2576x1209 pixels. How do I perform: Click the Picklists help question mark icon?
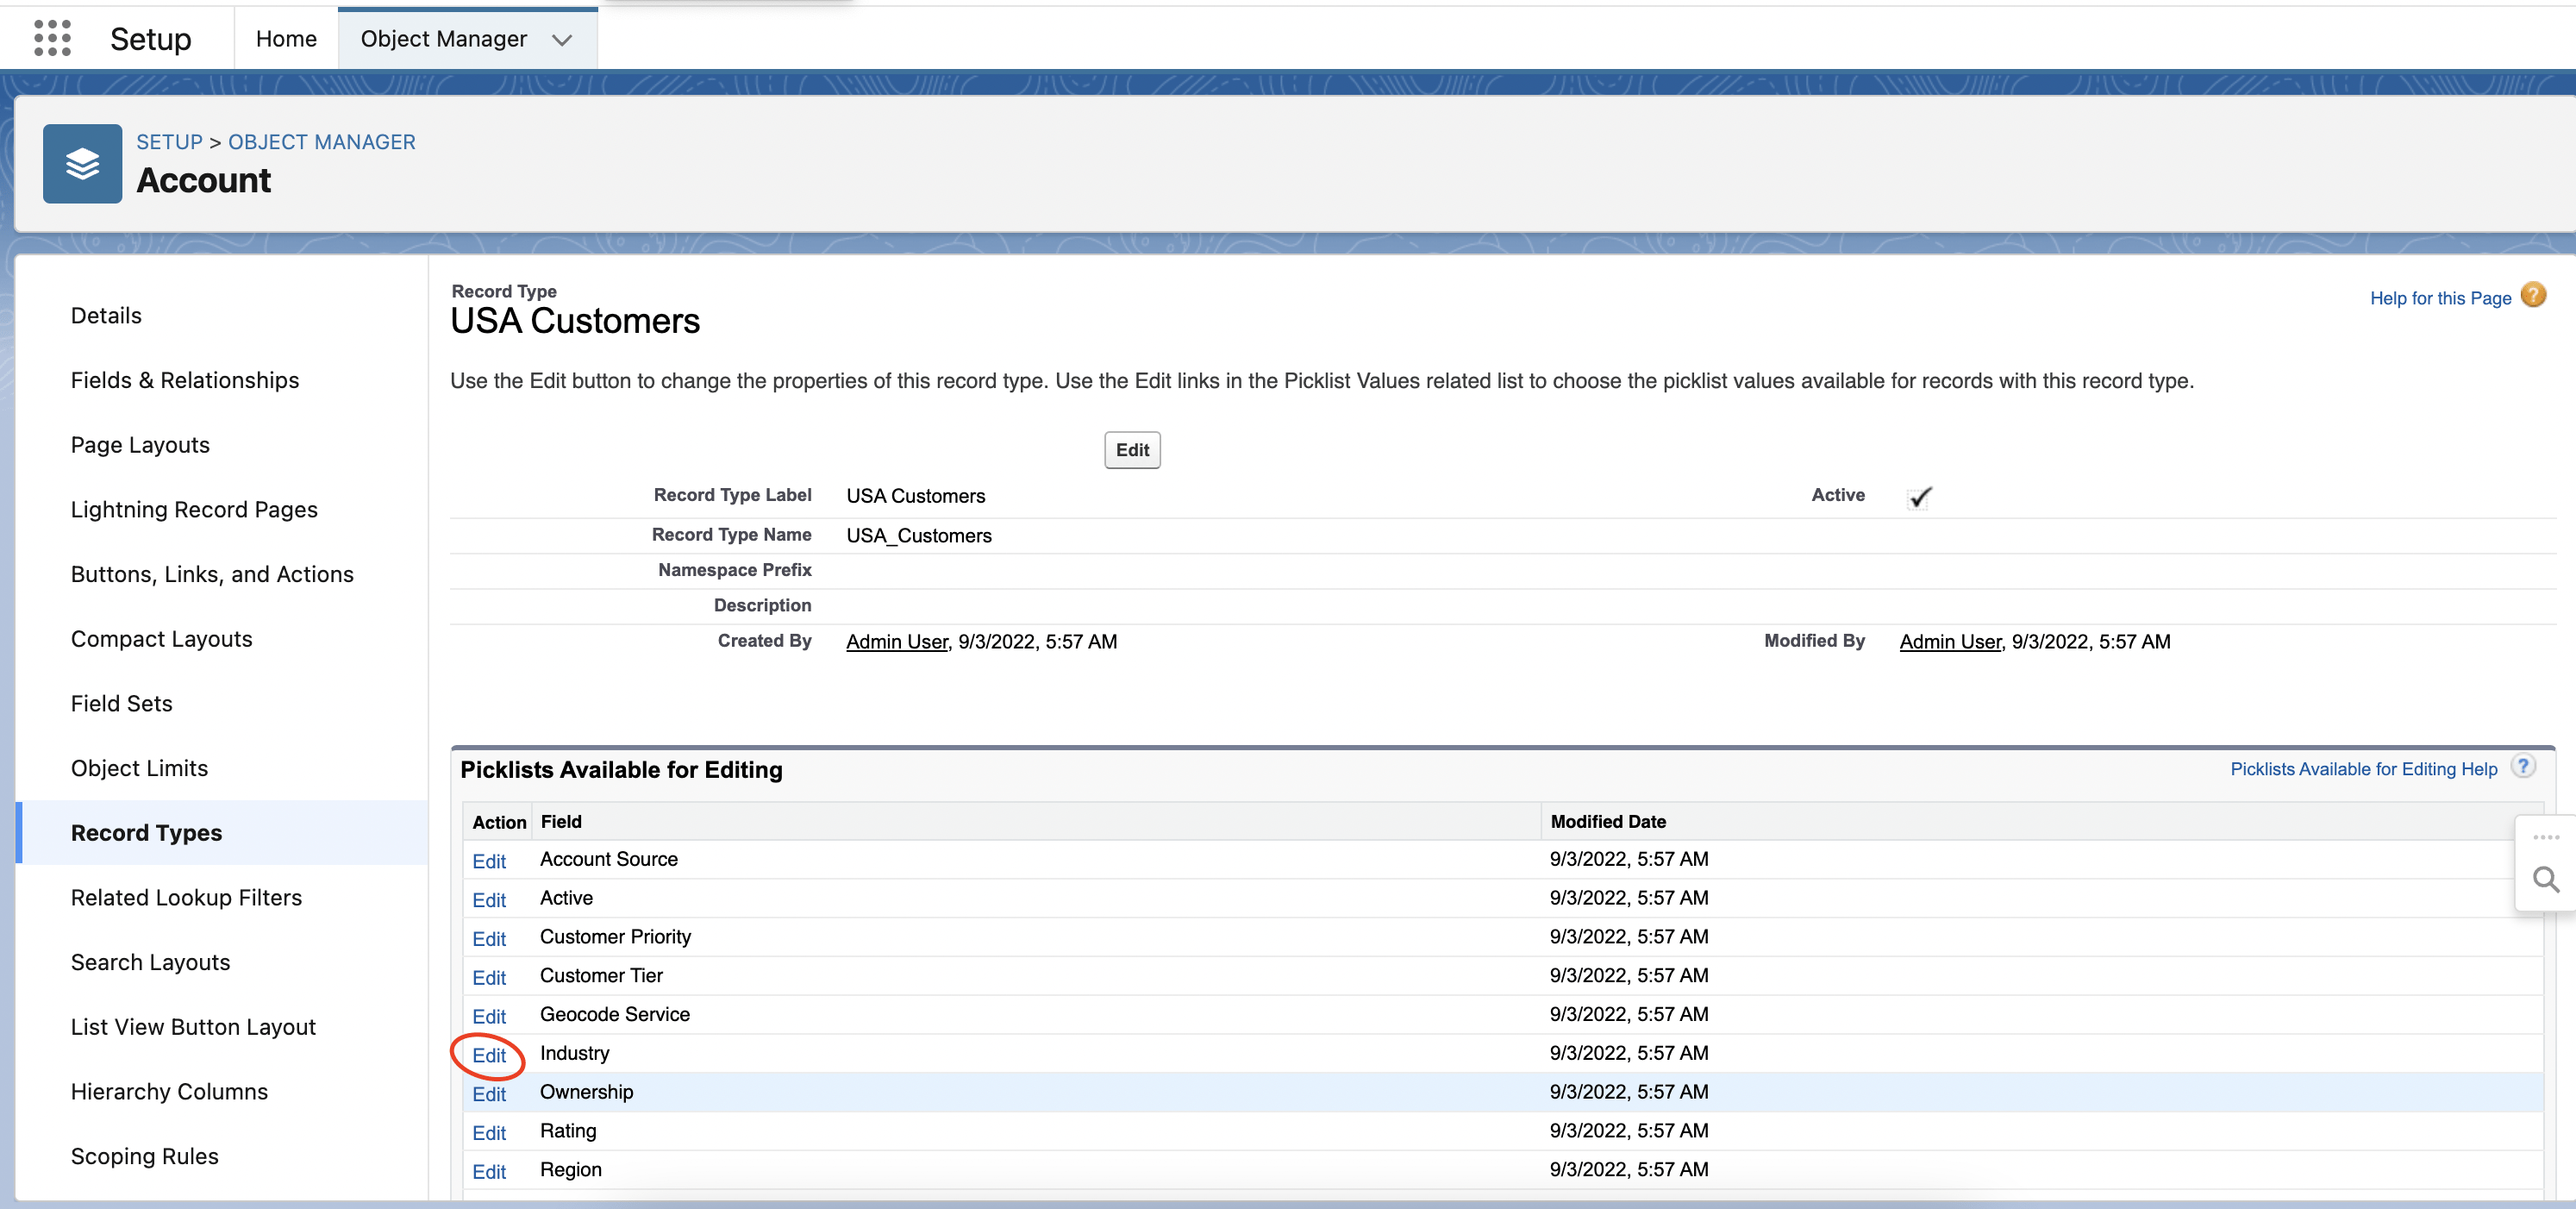(x=2523, y=767)
